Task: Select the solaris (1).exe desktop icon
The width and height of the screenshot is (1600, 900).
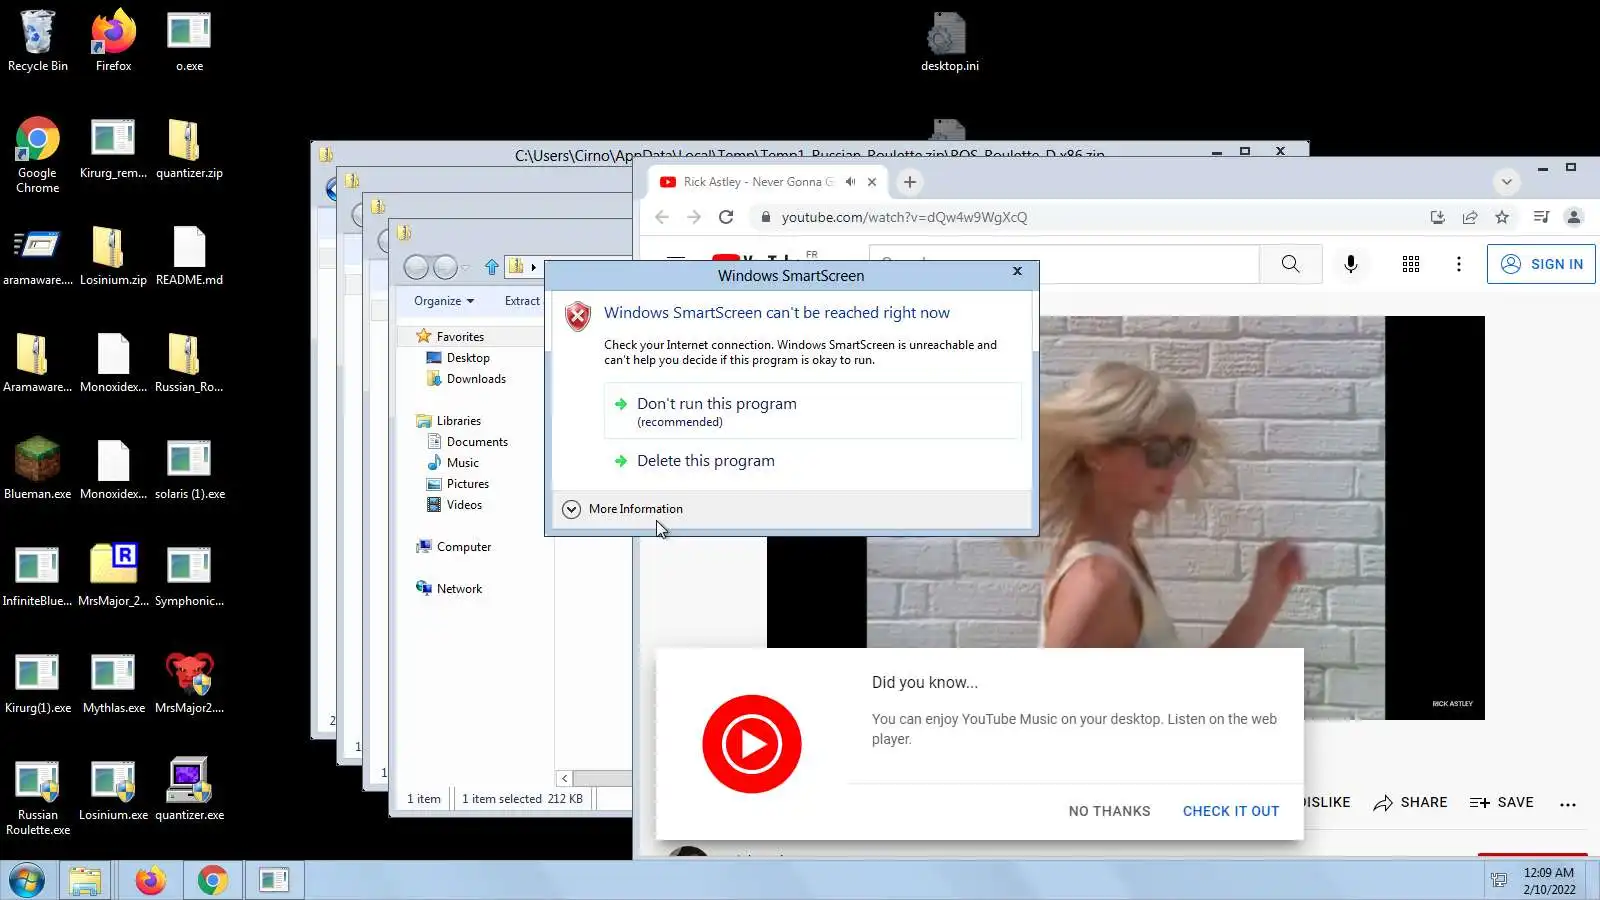Action: pyautogui.click(x=189, y=469)
